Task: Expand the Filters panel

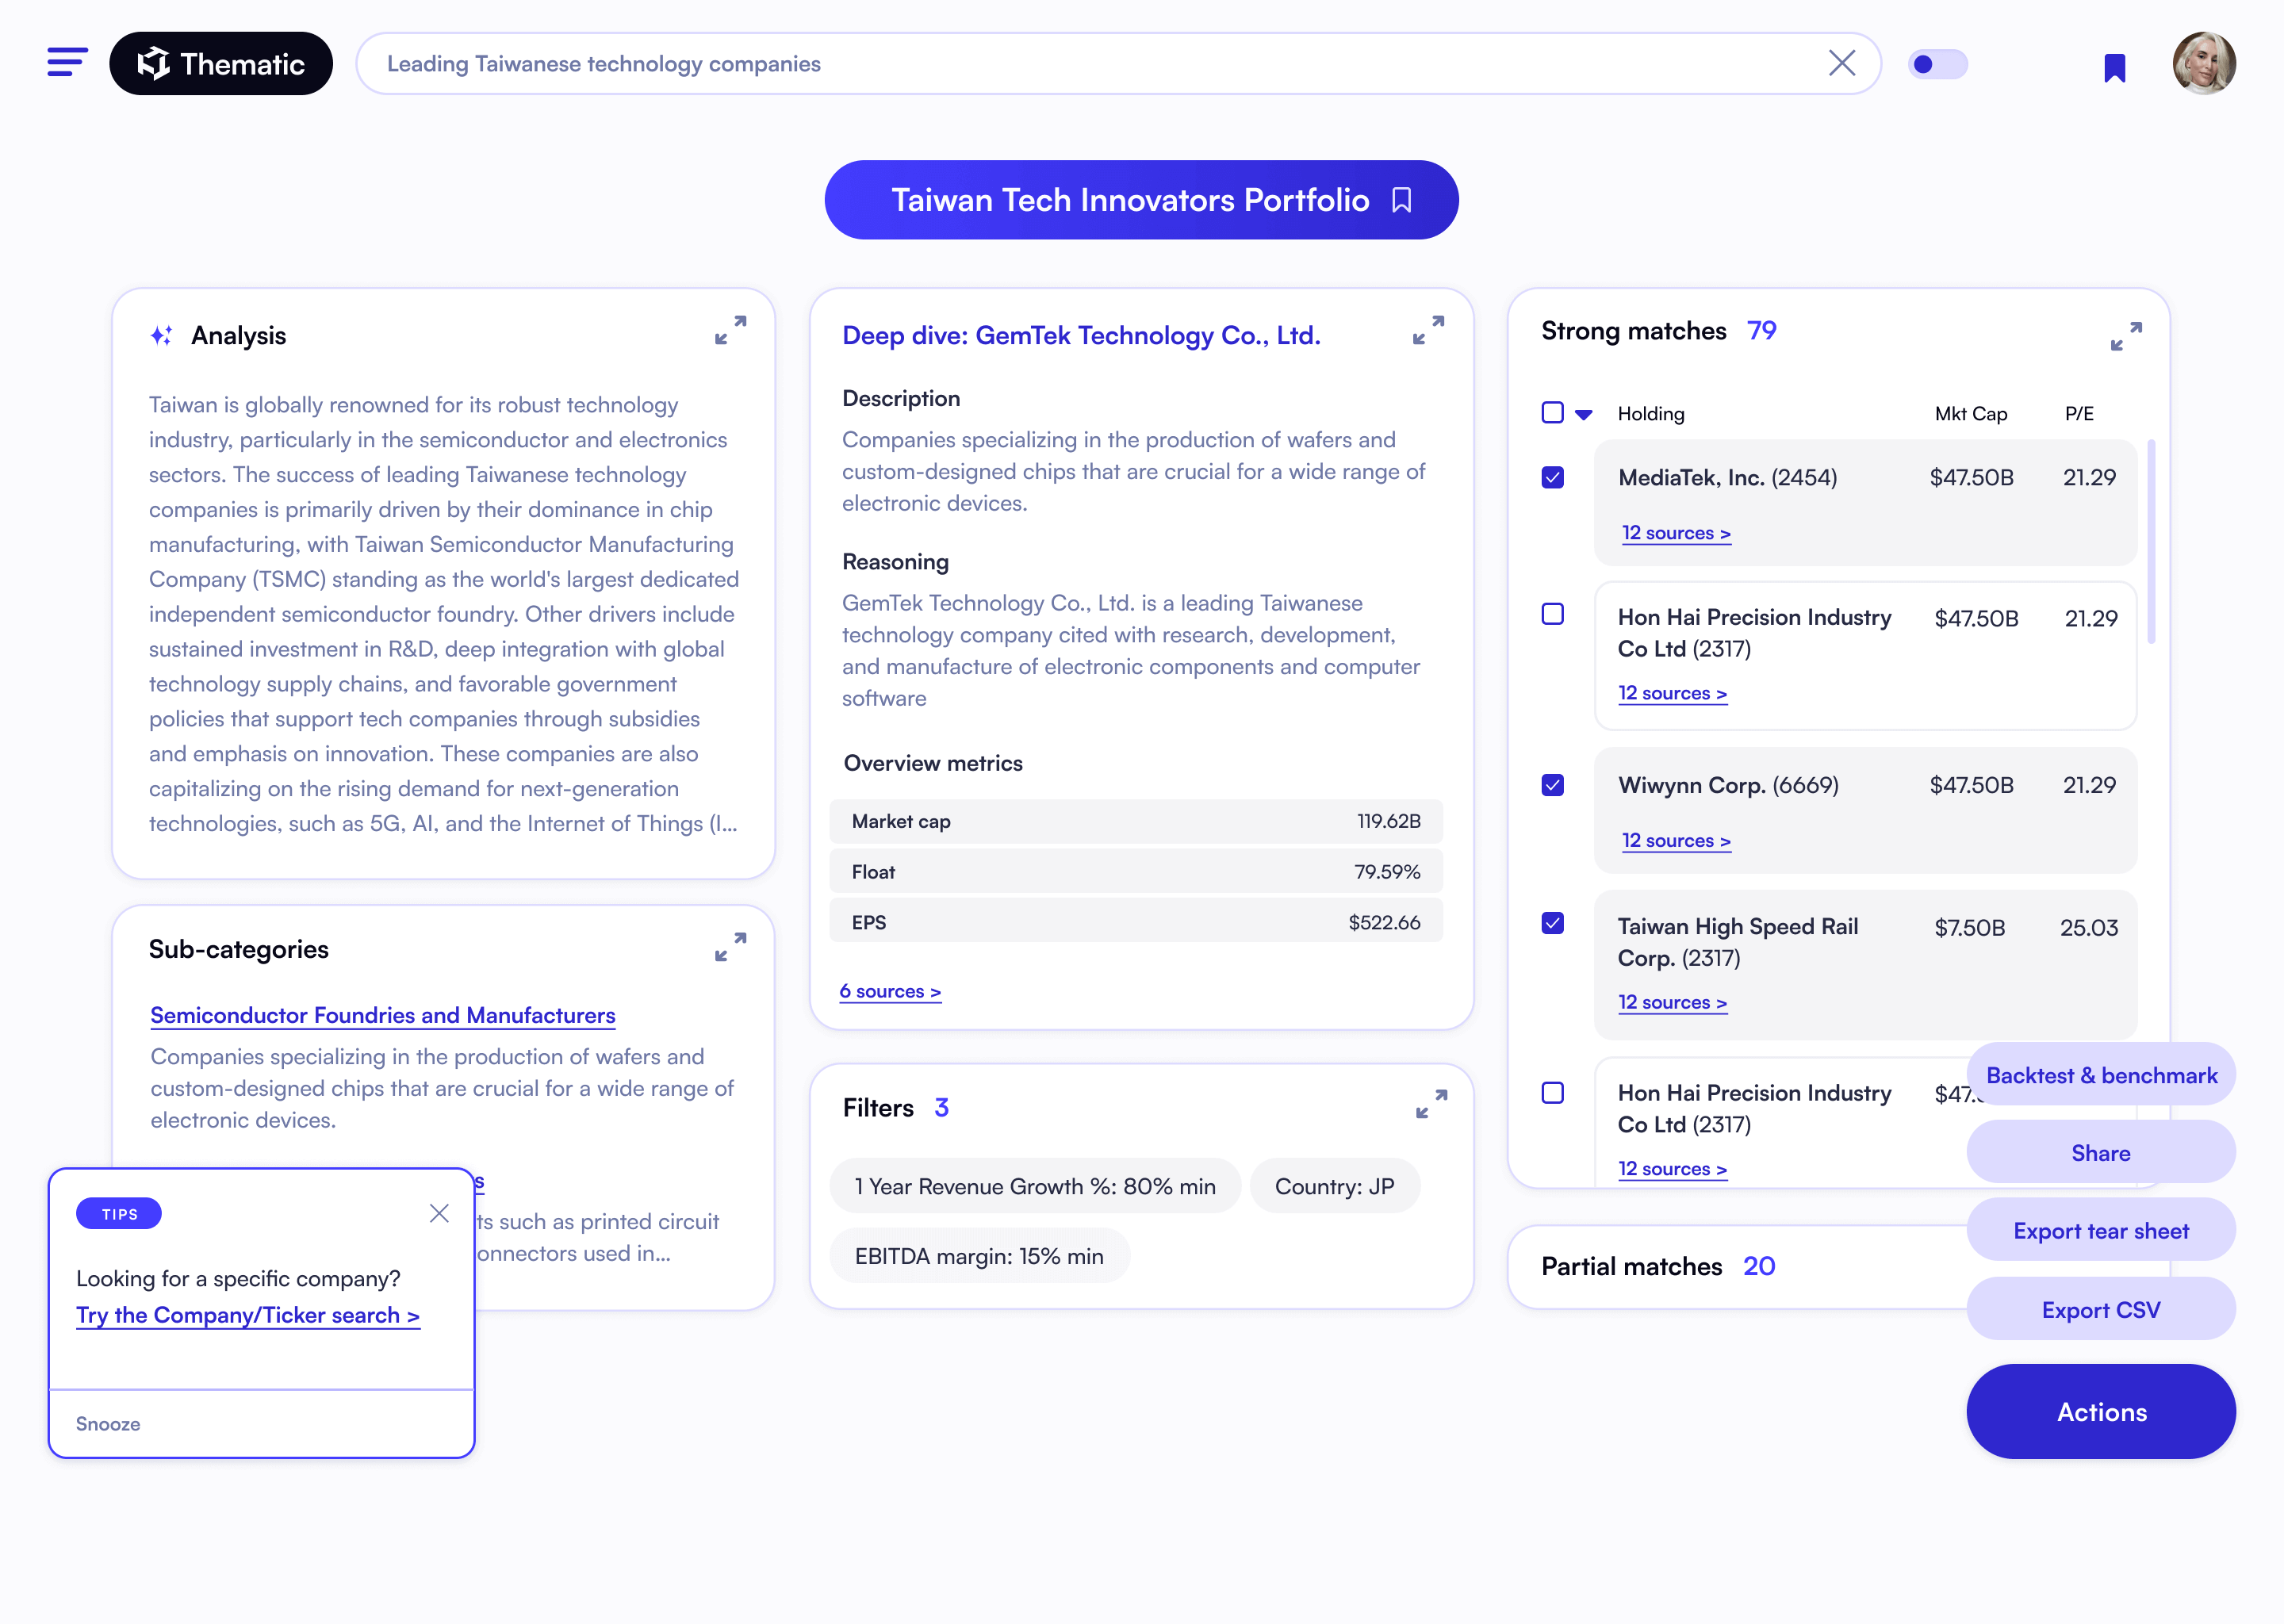Action: [1431, 1104]
